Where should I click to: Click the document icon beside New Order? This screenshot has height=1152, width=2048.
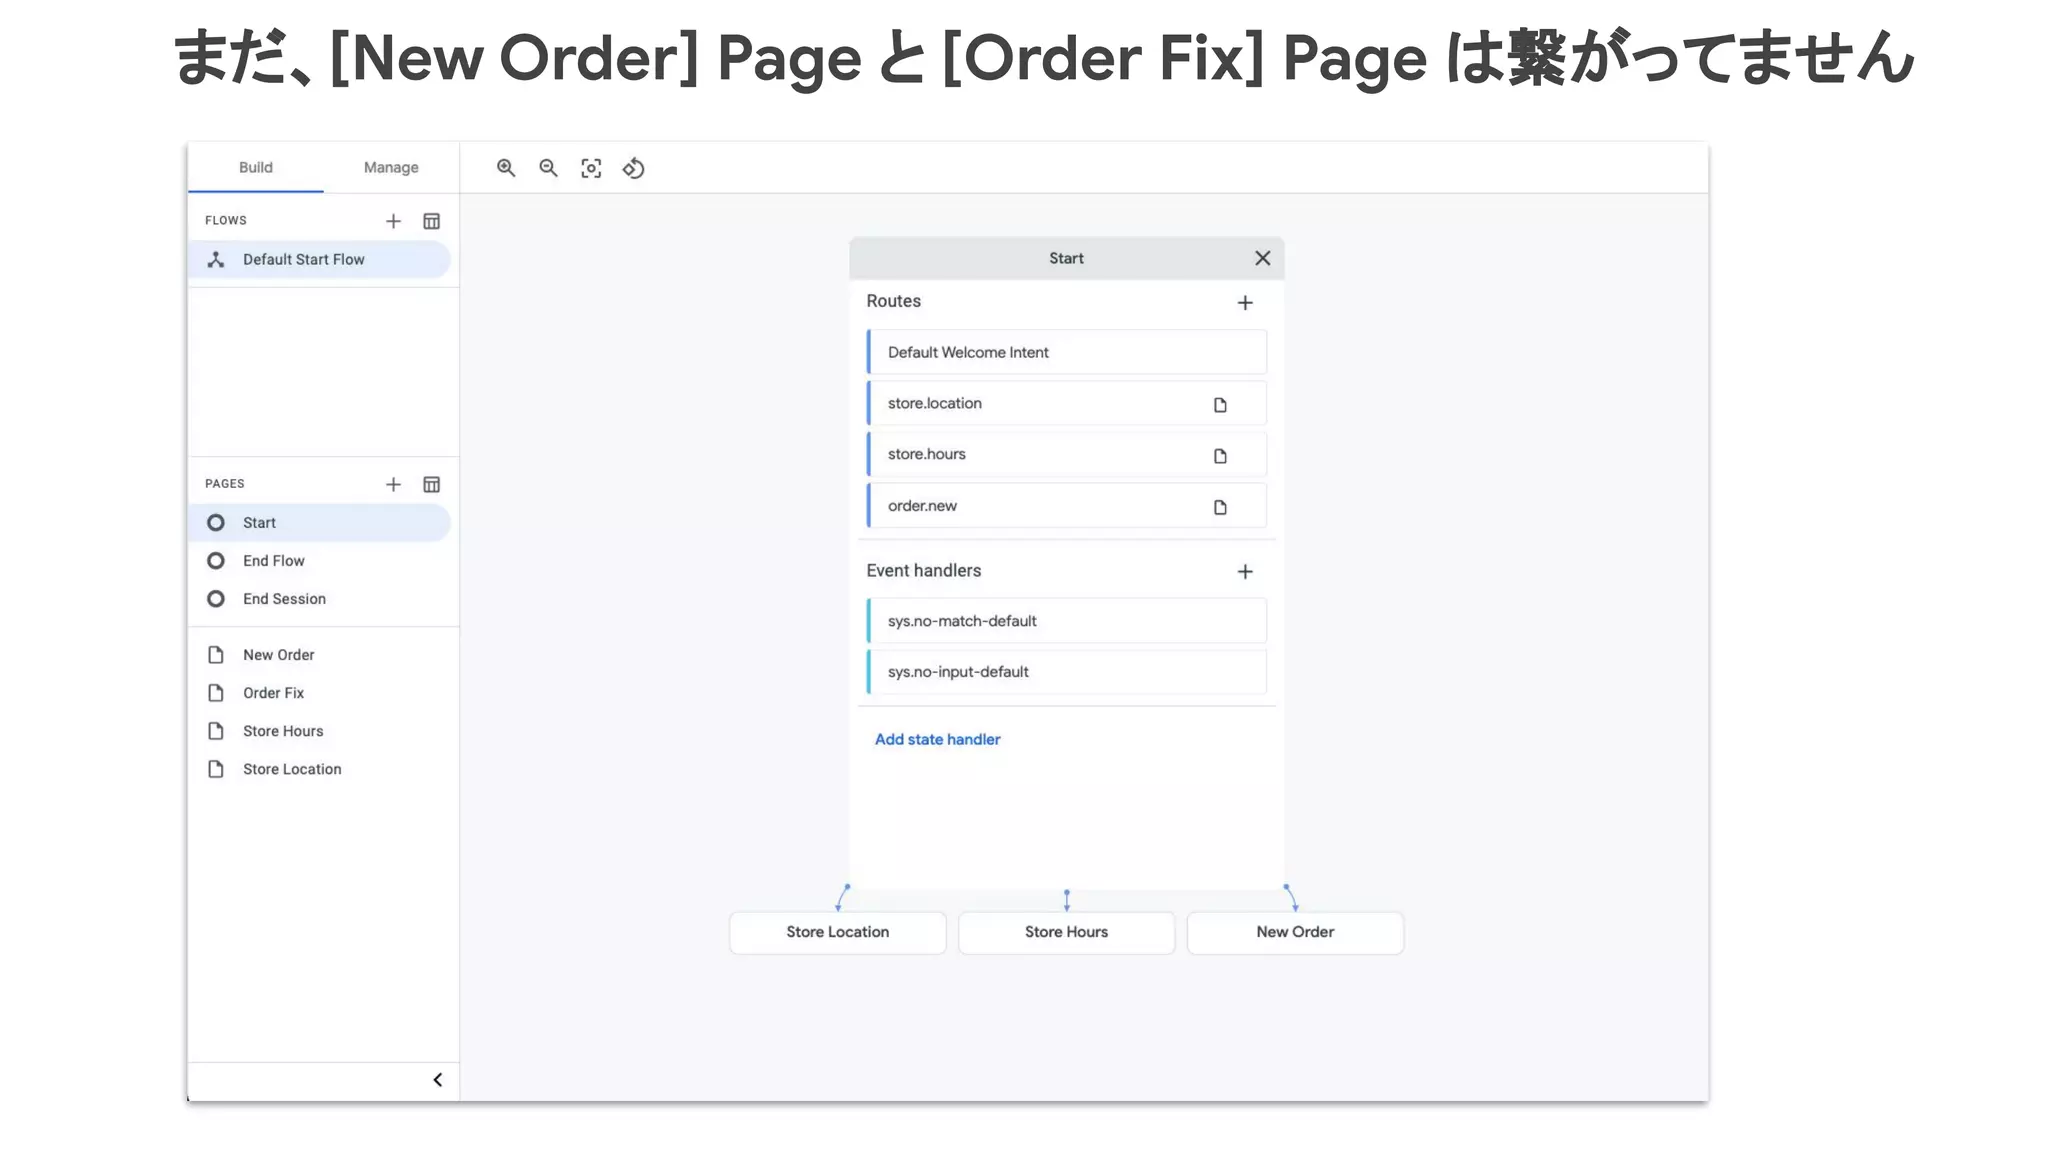(x=216, y=654)
